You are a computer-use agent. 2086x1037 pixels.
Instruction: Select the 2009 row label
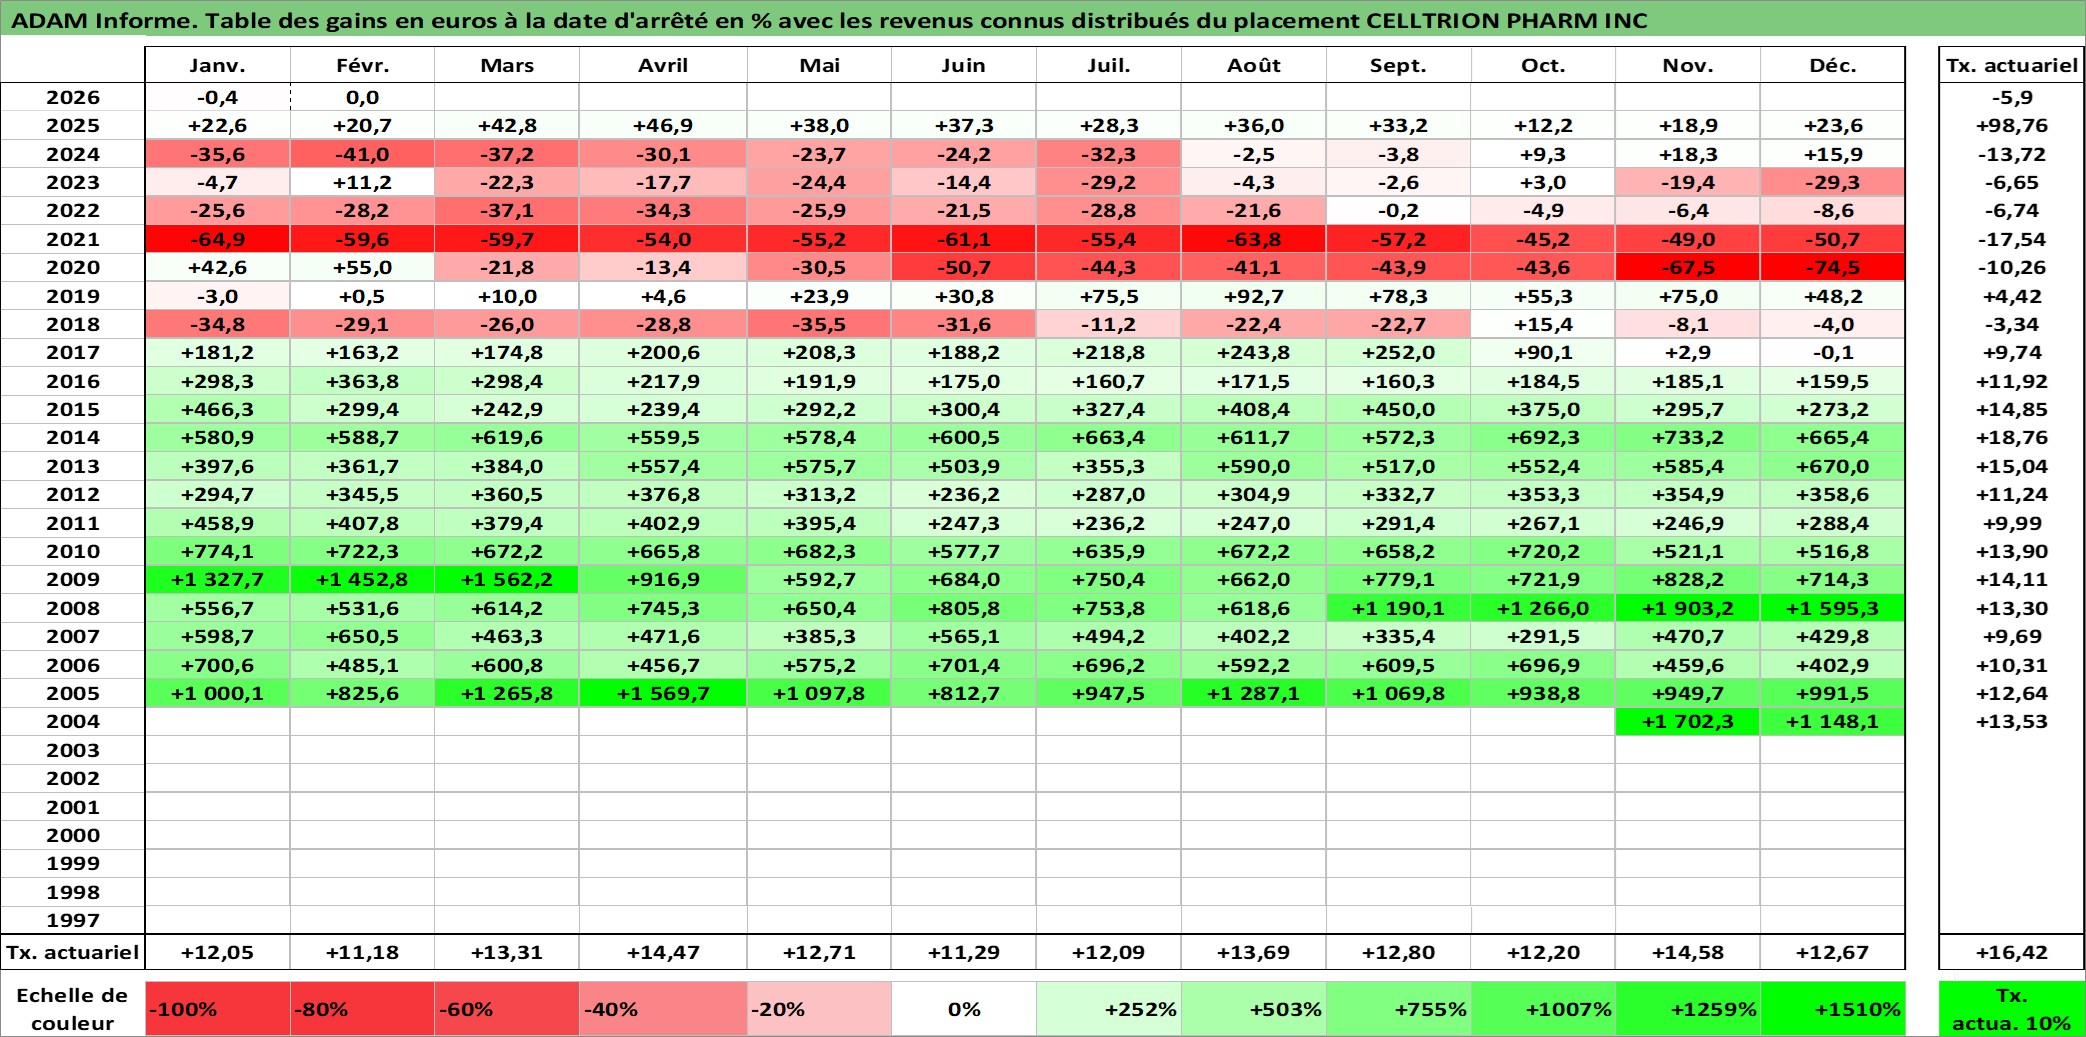coord(73,579)
